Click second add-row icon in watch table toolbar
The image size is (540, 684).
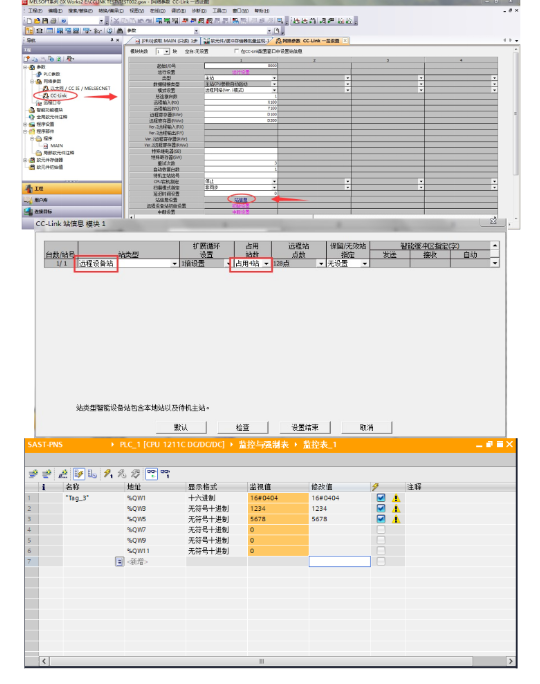[x=47, y=474]
